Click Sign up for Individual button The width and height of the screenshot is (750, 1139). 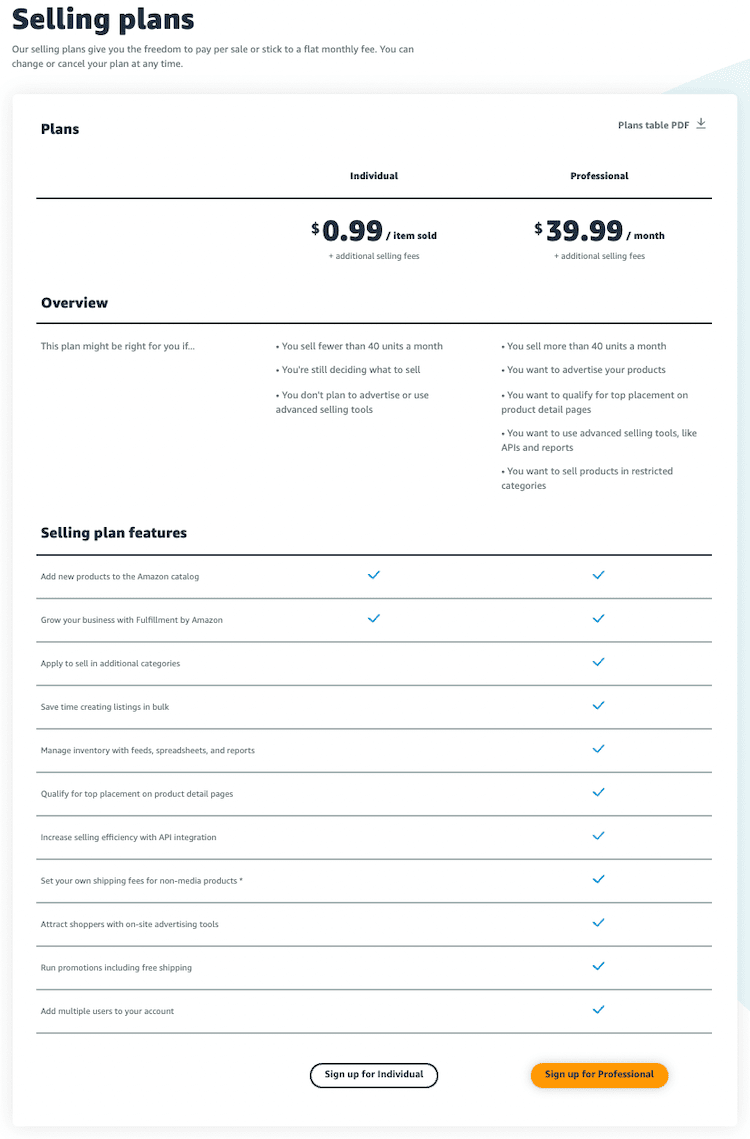374,1075
